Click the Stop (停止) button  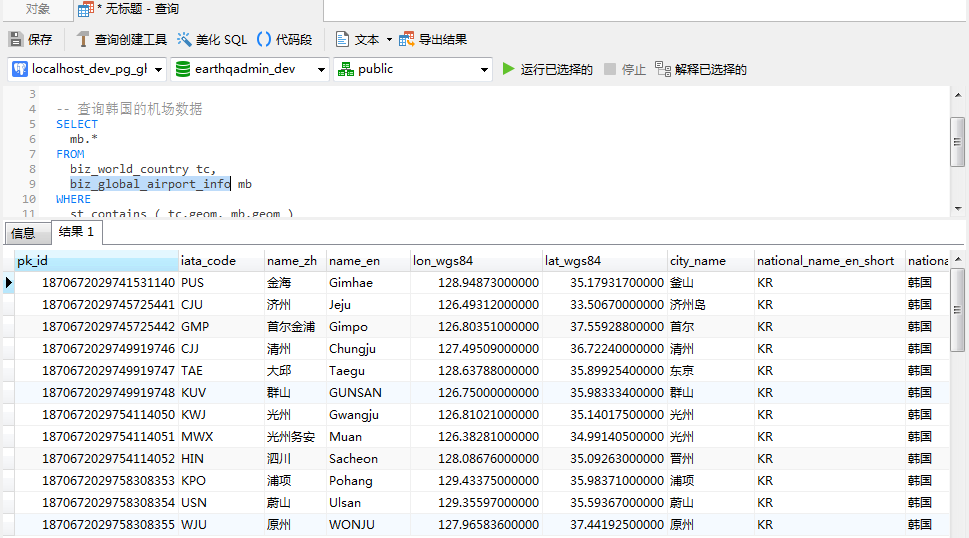(625, 69)
